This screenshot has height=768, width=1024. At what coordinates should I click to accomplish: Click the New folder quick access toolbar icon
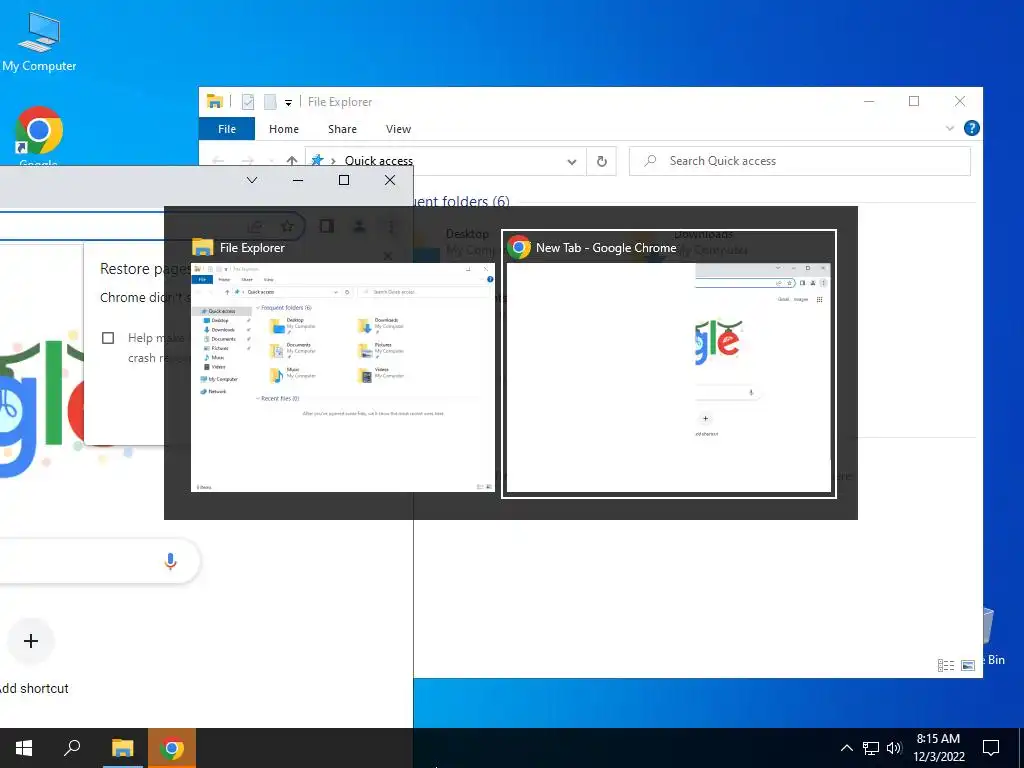click(270, 102)
